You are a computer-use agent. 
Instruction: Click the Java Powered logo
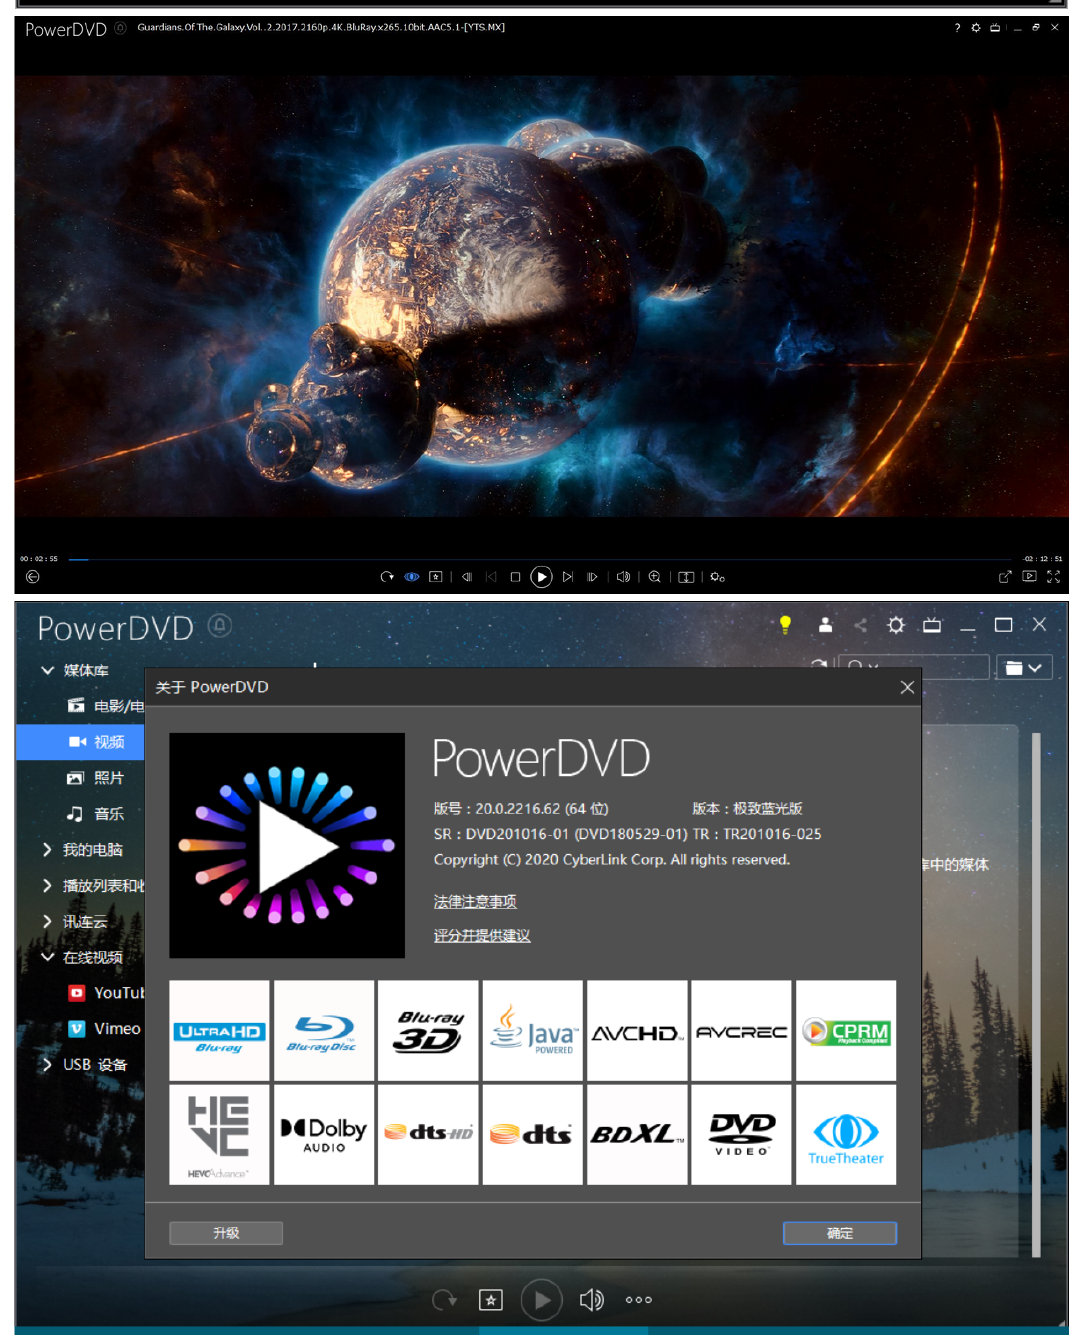pos(533,1030)
